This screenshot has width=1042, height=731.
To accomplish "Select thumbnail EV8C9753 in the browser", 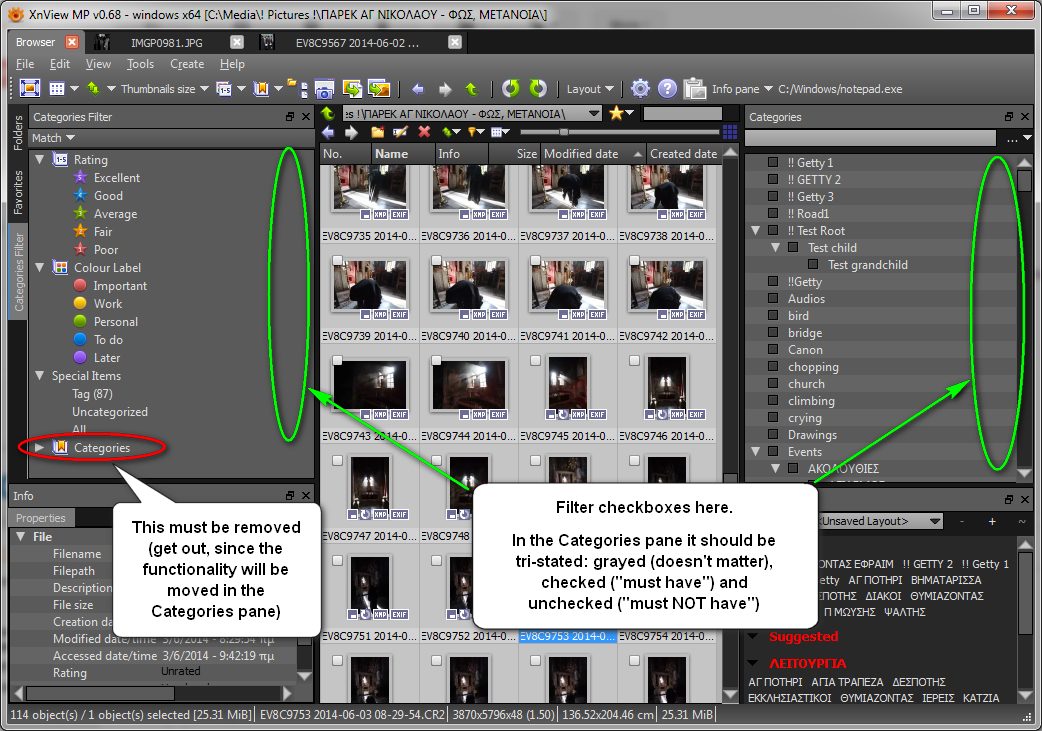I will 567,602.
